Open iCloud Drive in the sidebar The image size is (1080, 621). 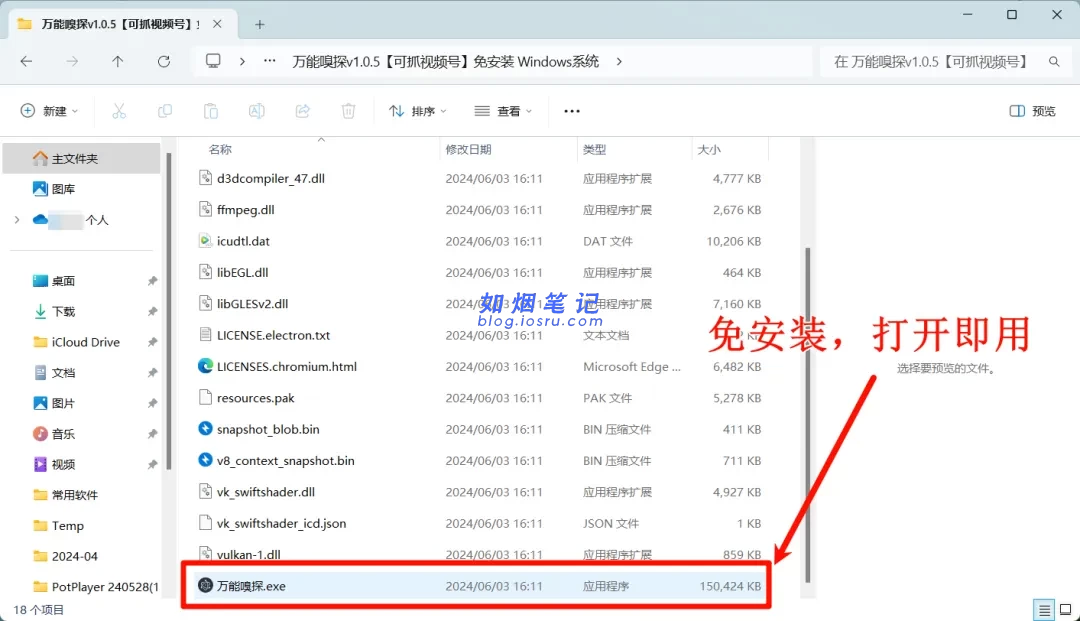(76, 342)
